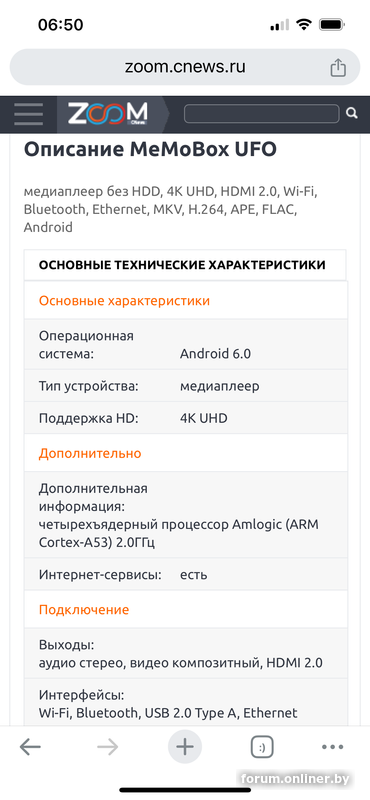
Task: Tap the share icon in address bar
Action: (x=338, y=67)
